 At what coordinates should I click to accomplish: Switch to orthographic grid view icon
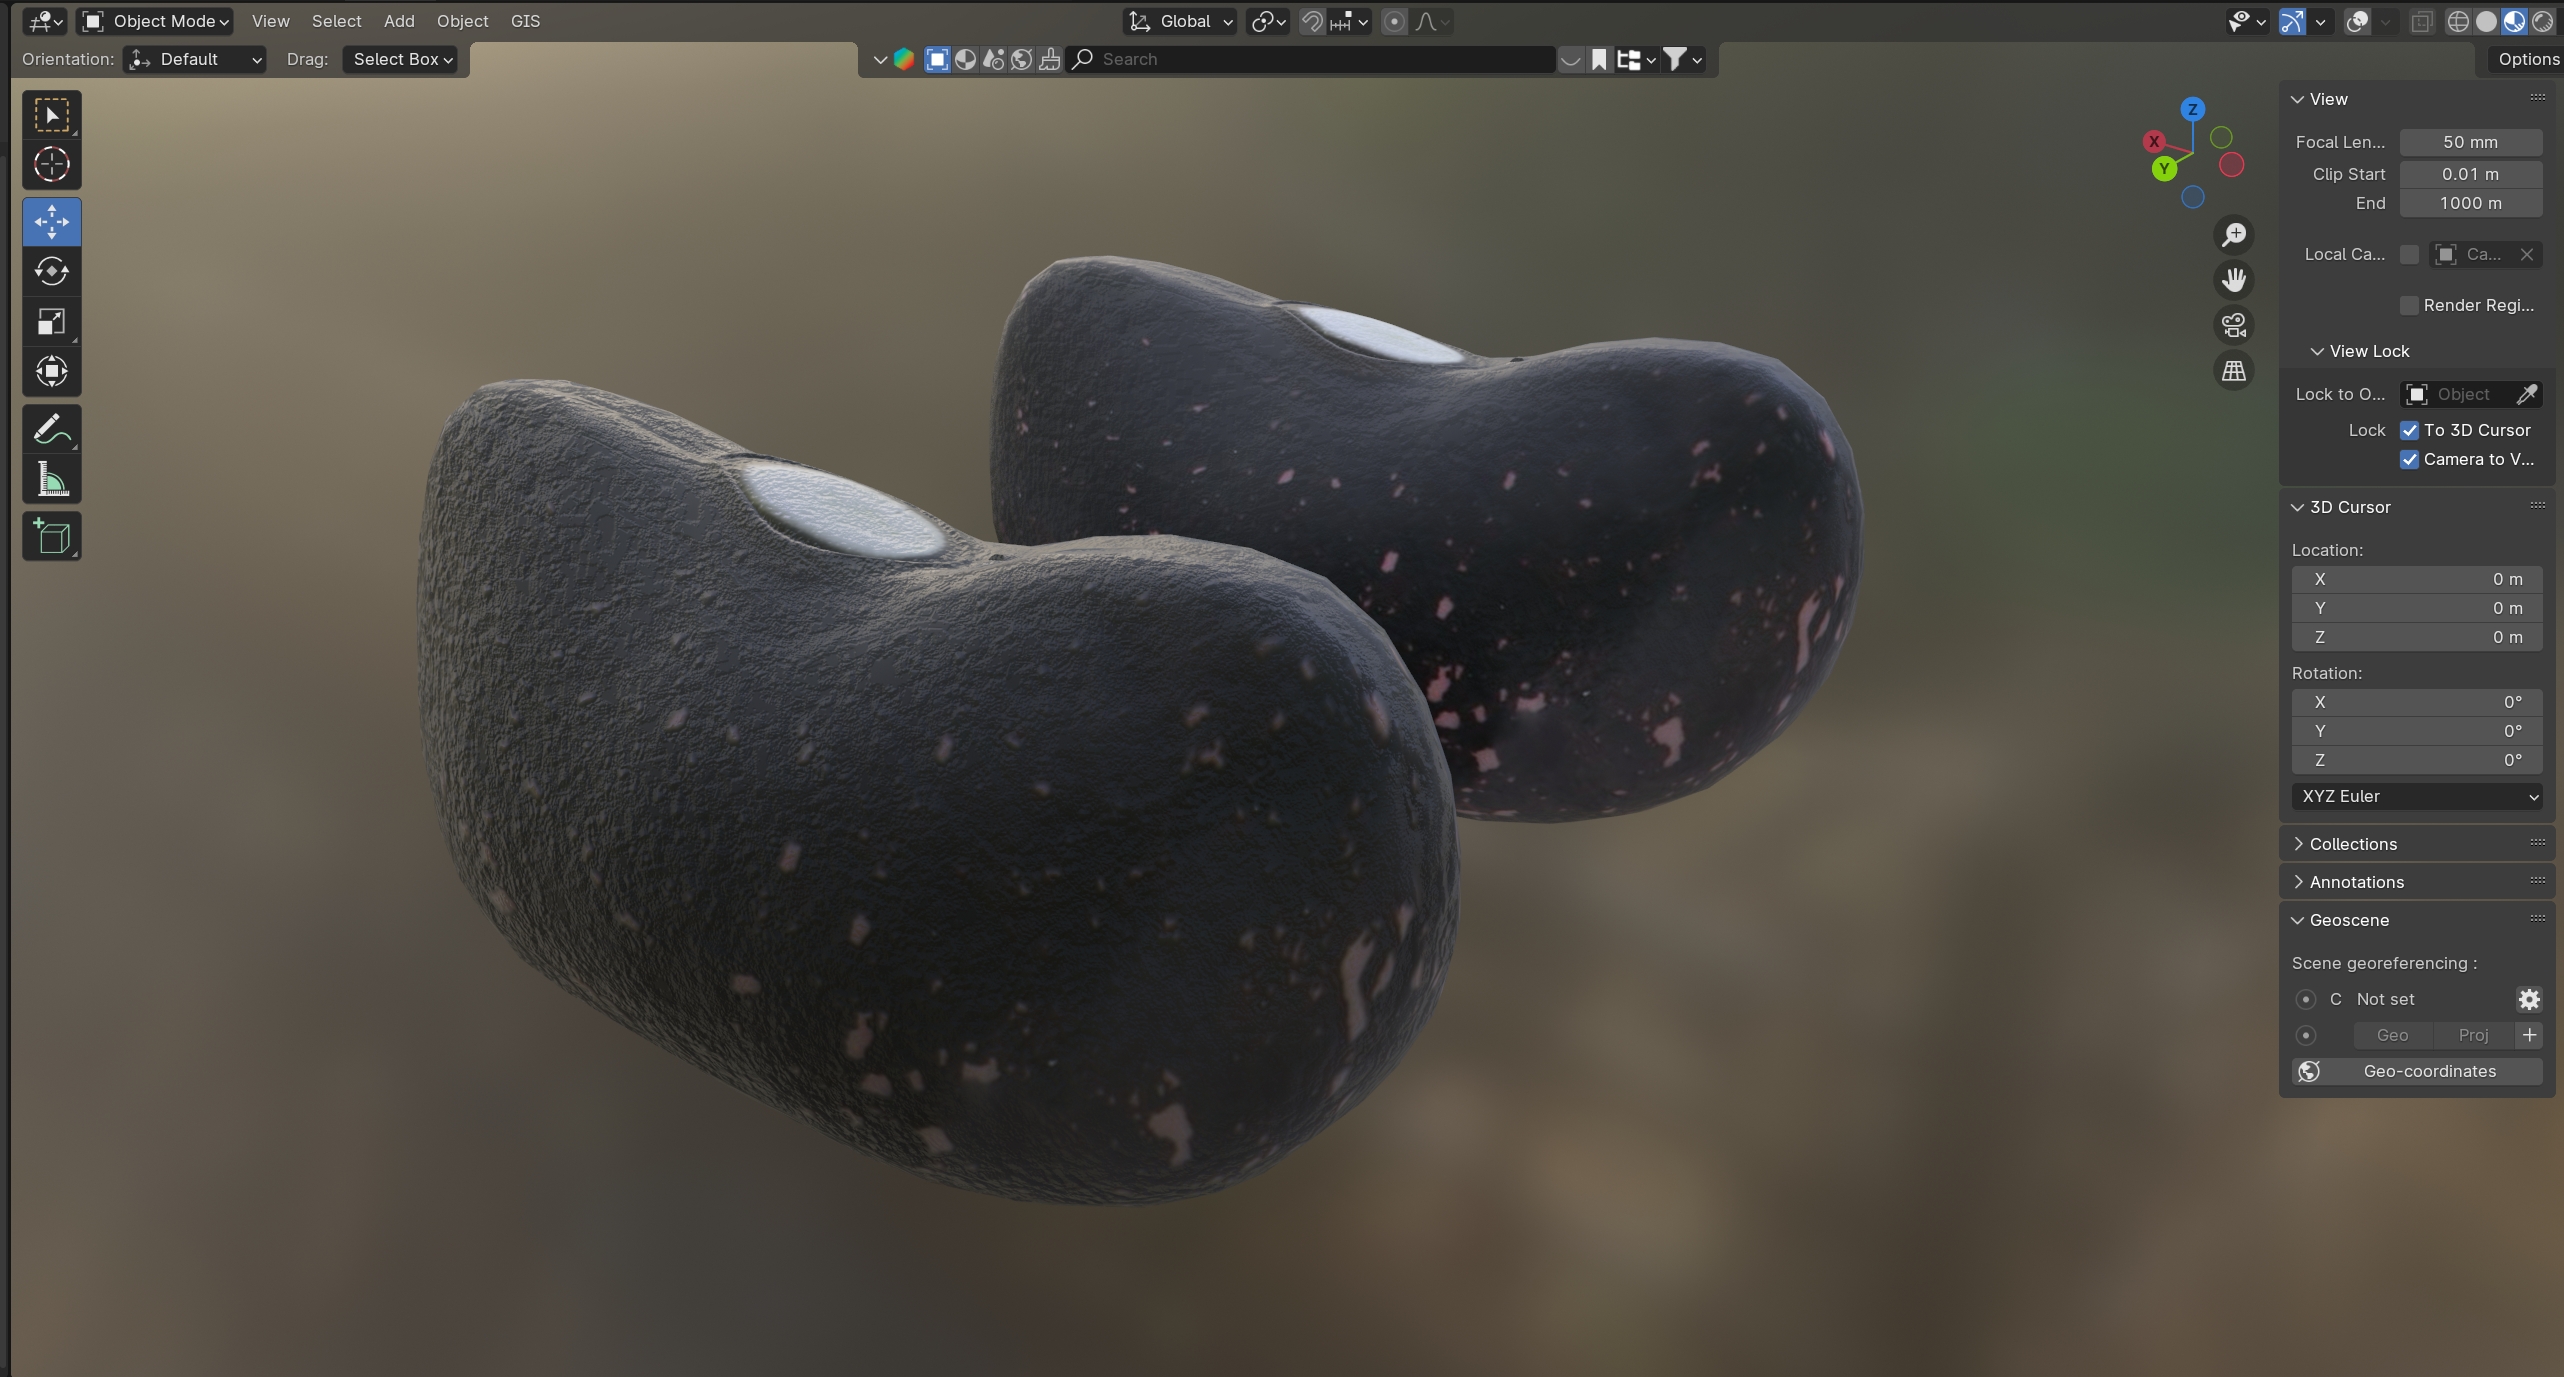[2234, 371]
